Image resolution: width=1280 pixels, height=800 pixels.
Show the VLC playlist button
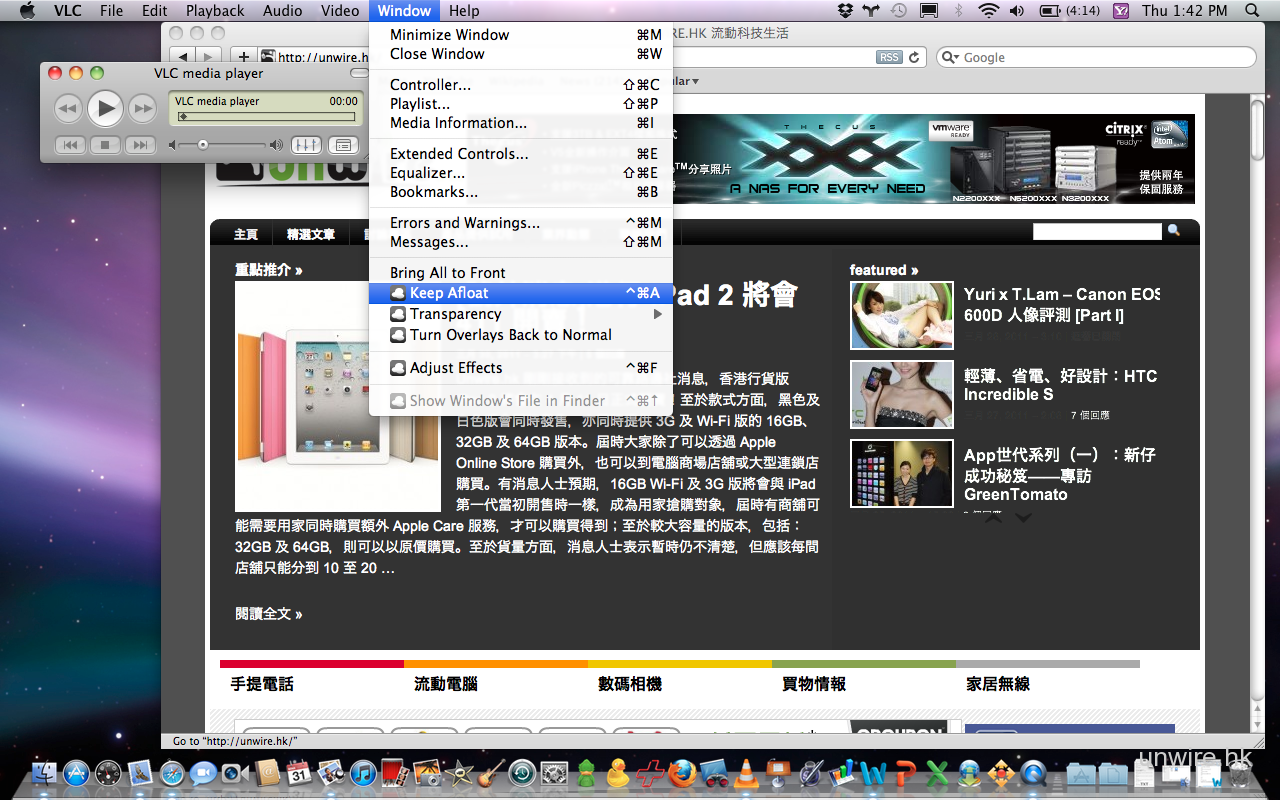[343, 145]
